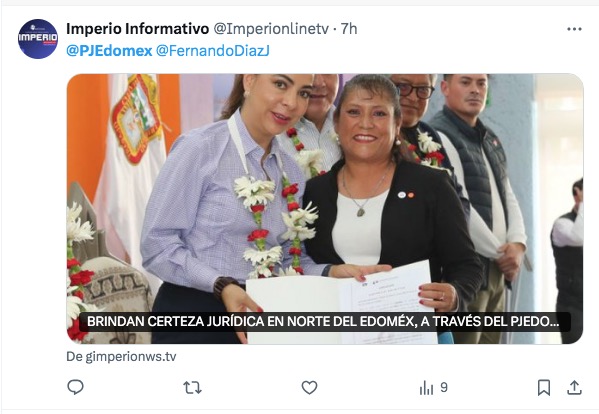Viewport: 599px width, 414px height.
Task: Visit the @Imperionlinetv handle
Action: coord(271,29)
